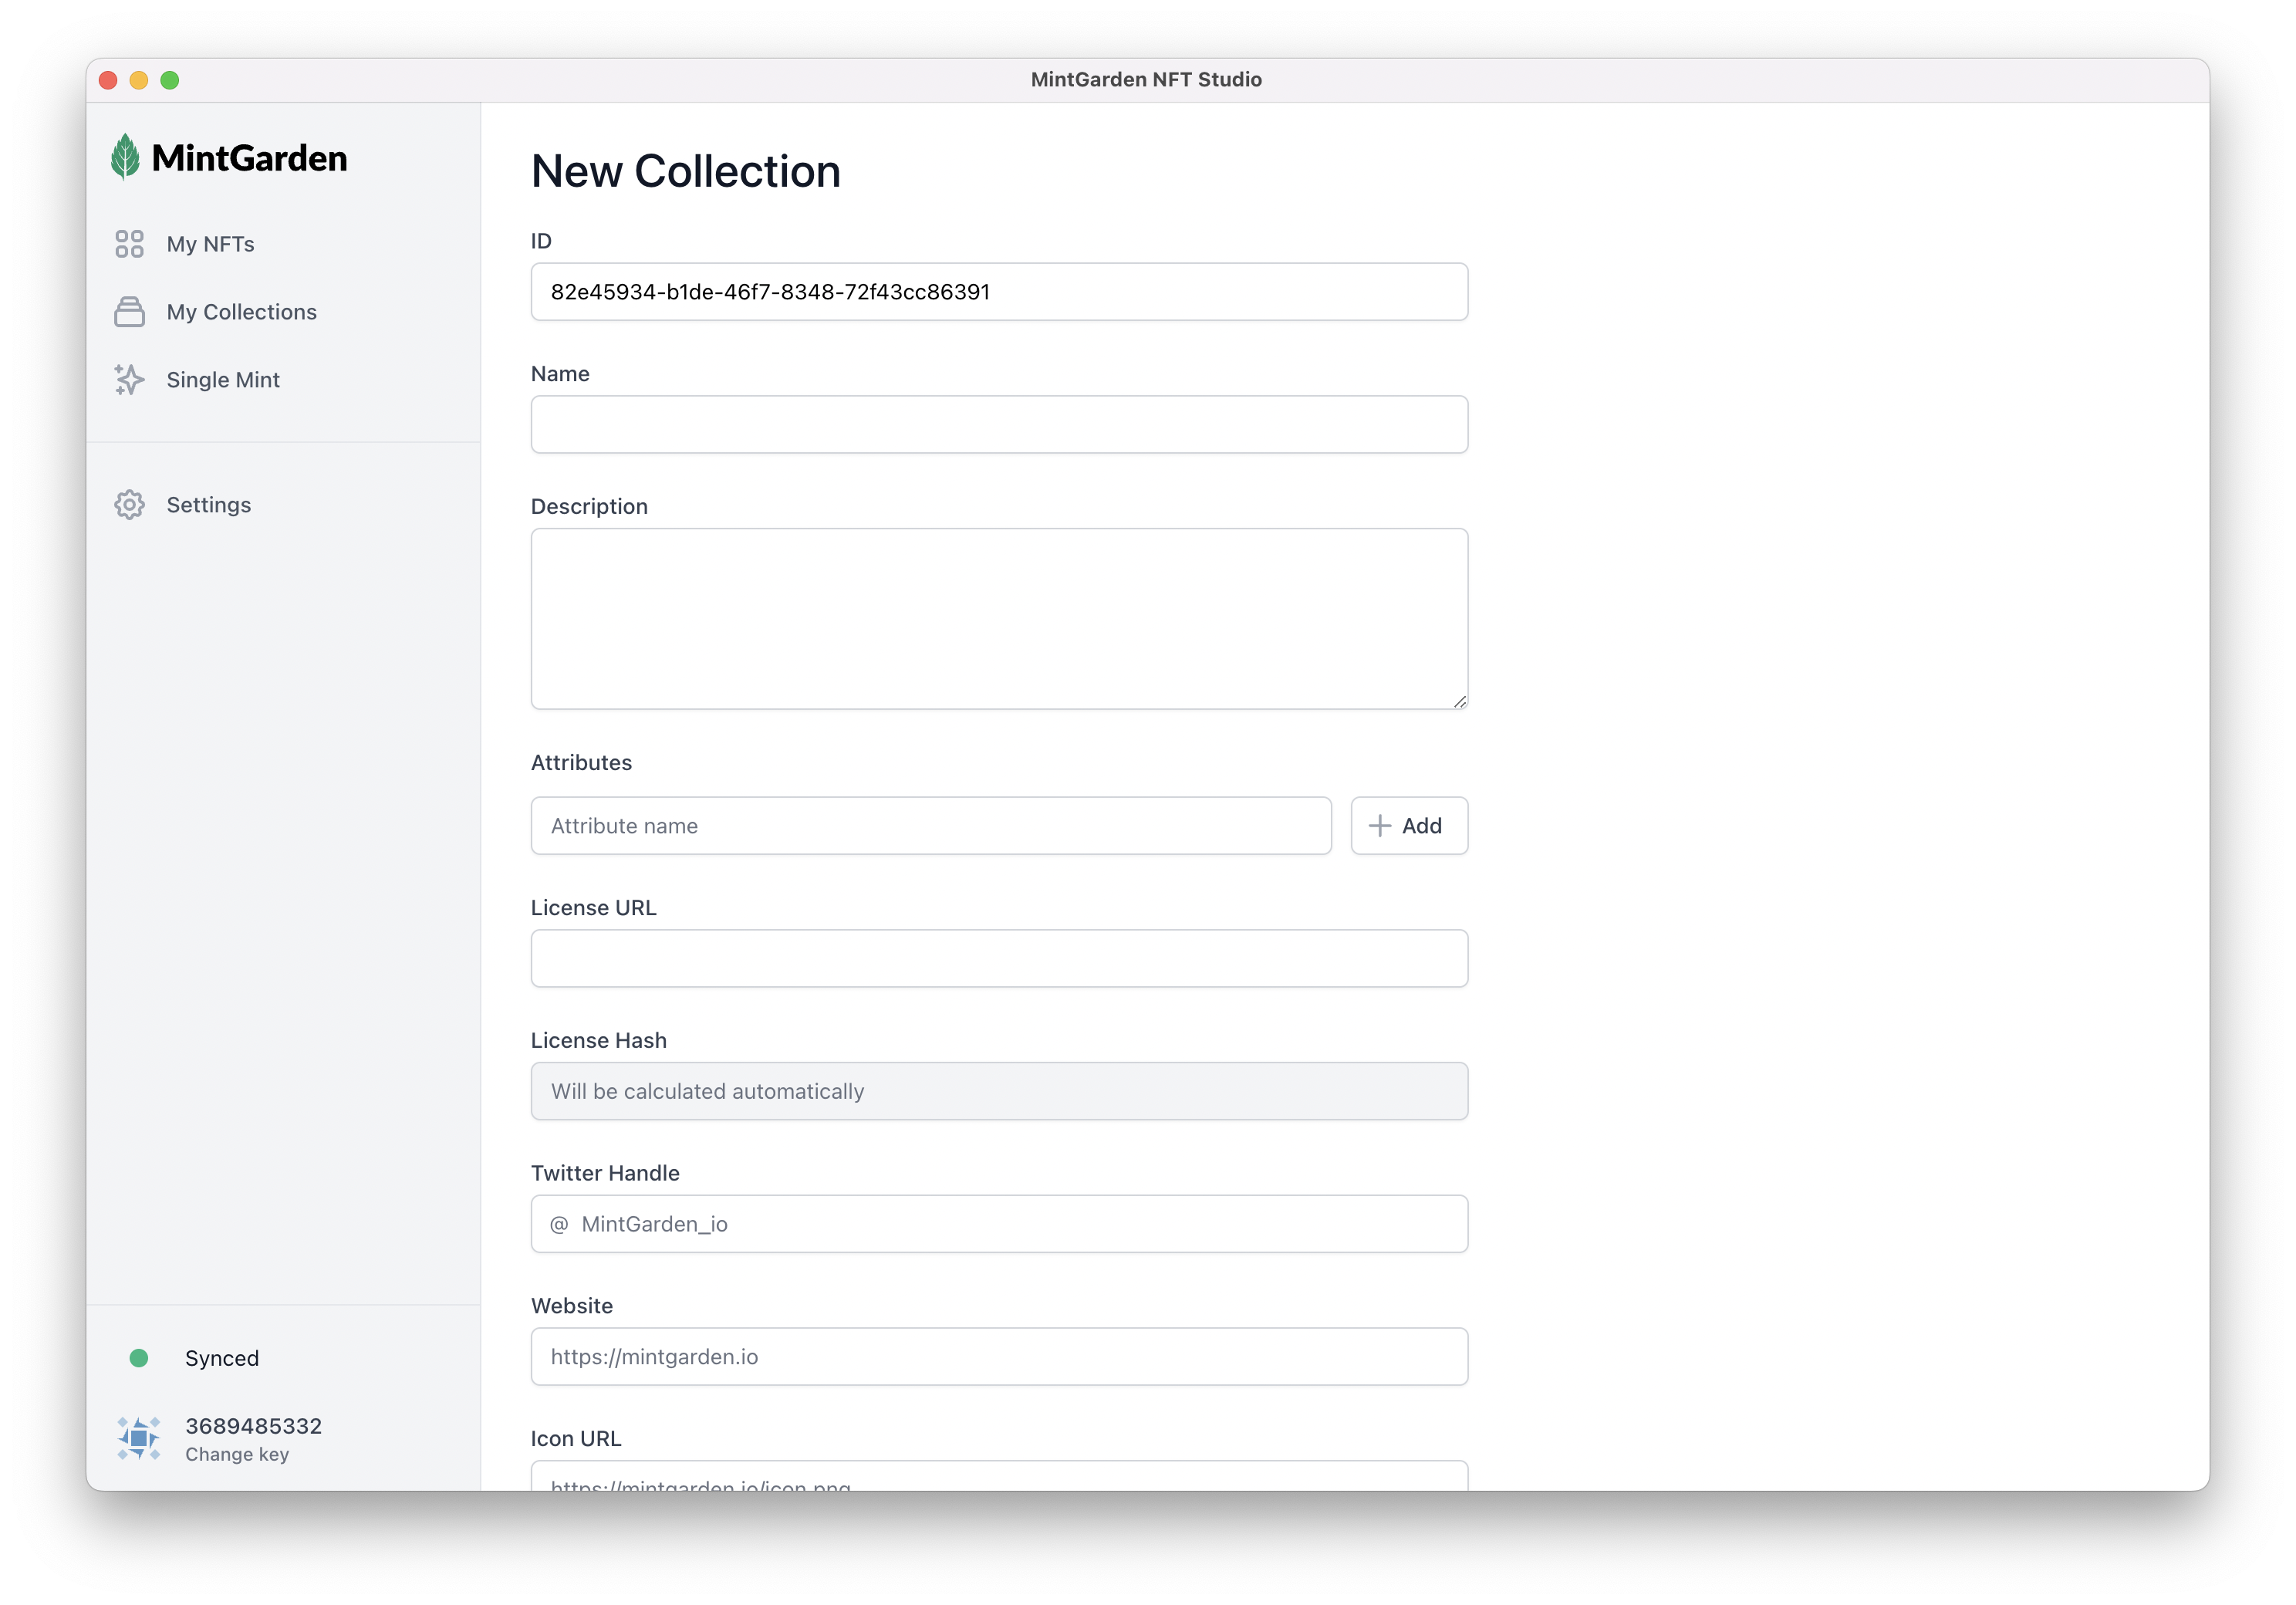Open Settings via the gear icon
The image size is (2296, 1605).
pos(130,504)
